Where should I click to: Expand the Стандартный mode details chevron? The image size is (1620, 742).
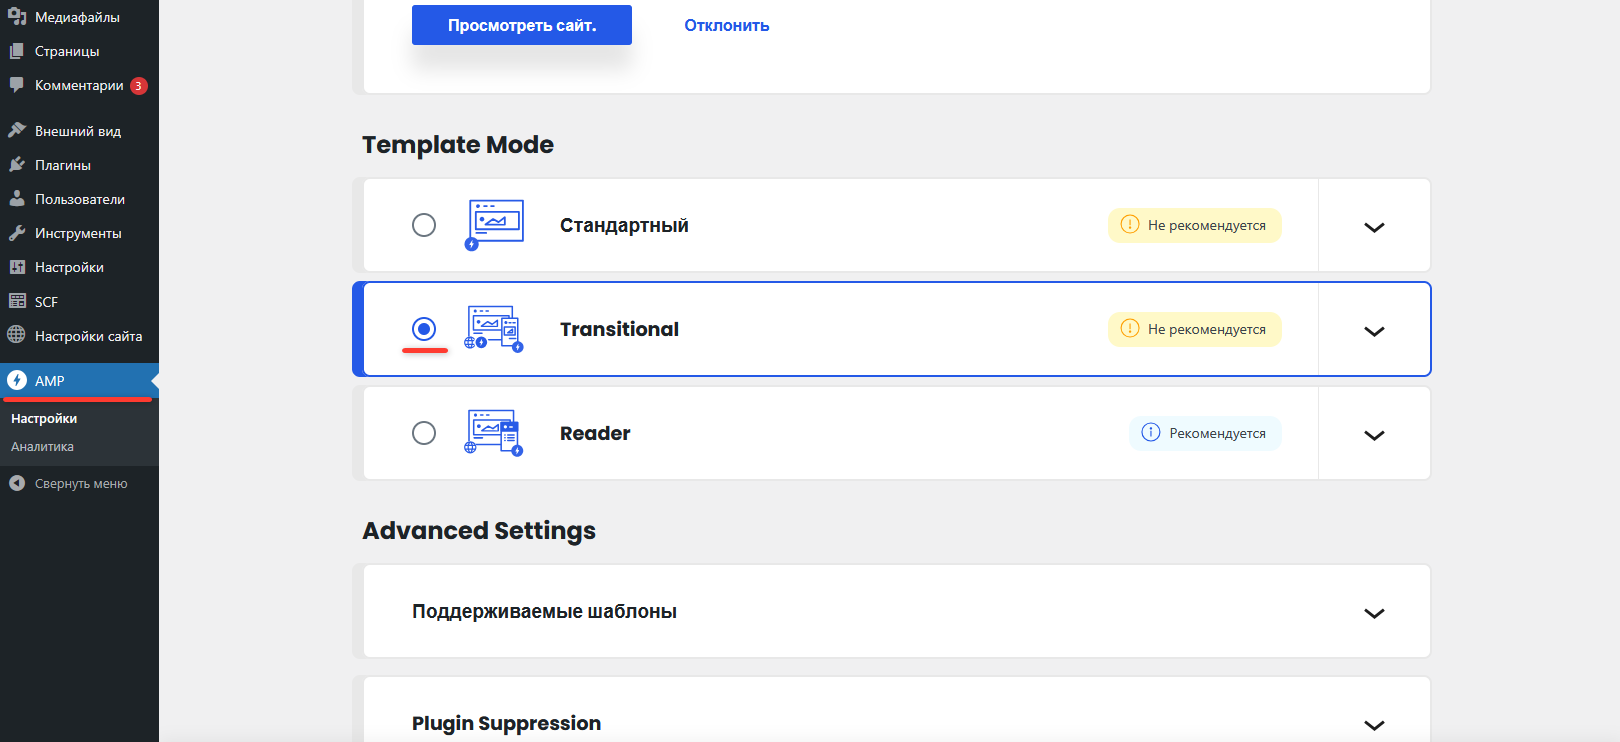(1374, 227)
